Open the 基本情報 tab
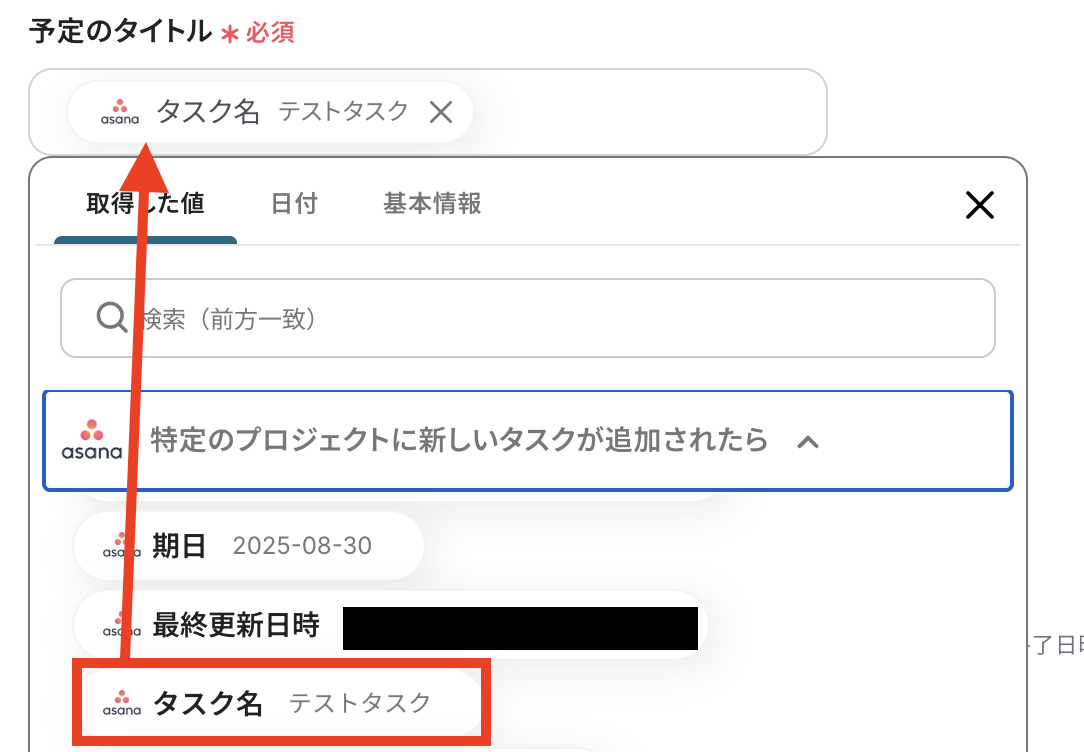The height and width of the screenshot is (752, 1084). pos(432,204)
